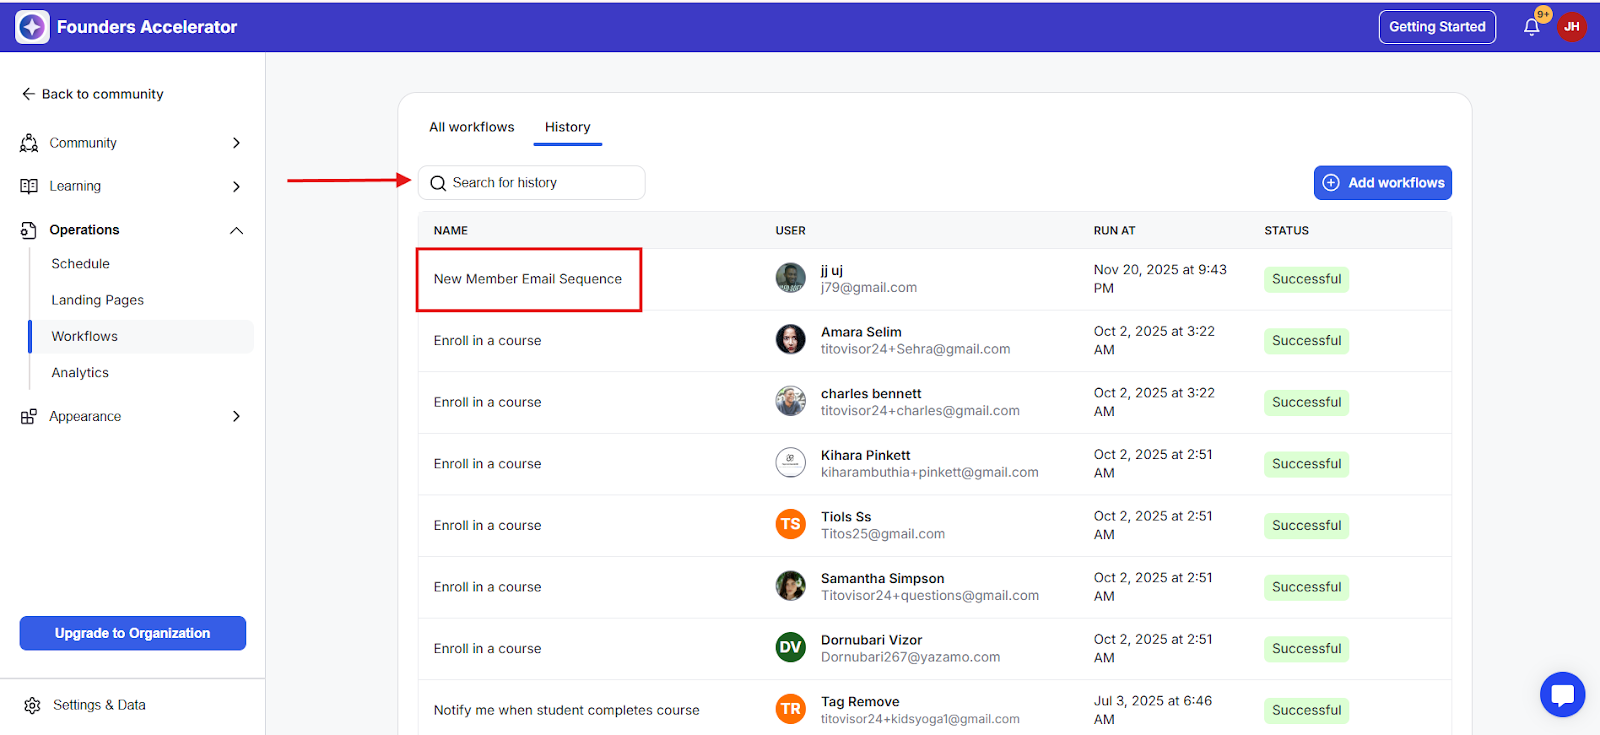The height and width of the screenshot is (735, 1600).
Task: Click the email Dornubari267@yazamo.com
Action: click(910, 657)
